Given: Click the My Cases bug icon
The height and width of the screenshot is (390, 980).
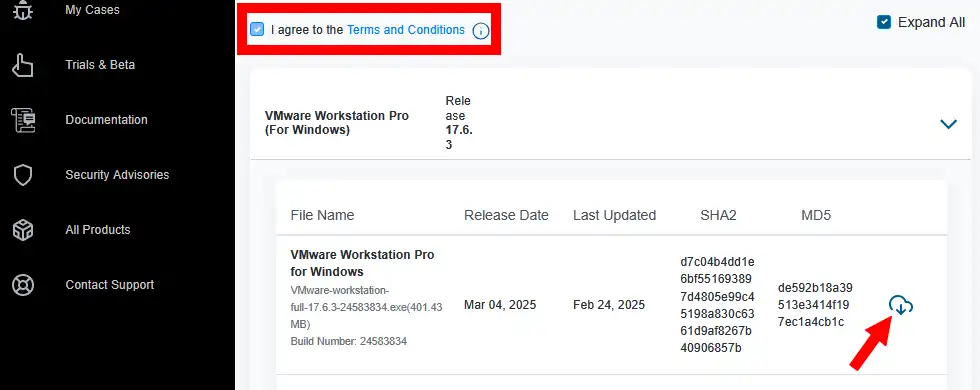Looking at the screenshot, I should pos(23,10).
